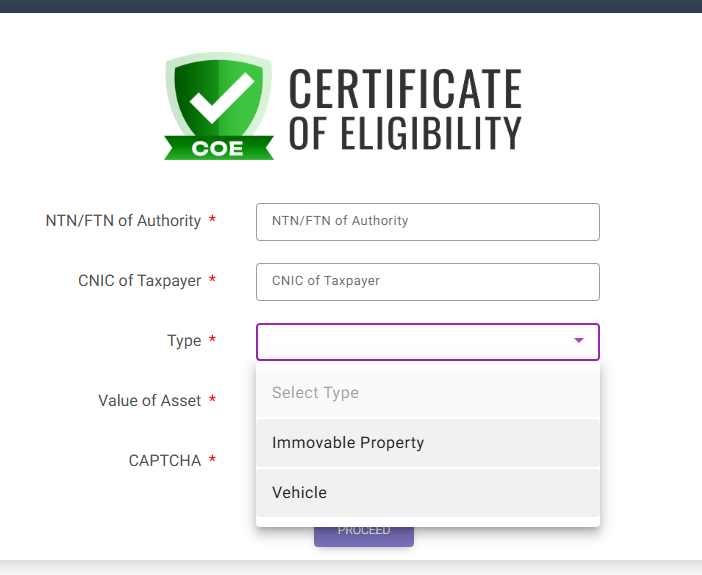Focus the NTN/FTN of Authority input field
The width and height of the screenshot is (702, 575).
point(428,222)
